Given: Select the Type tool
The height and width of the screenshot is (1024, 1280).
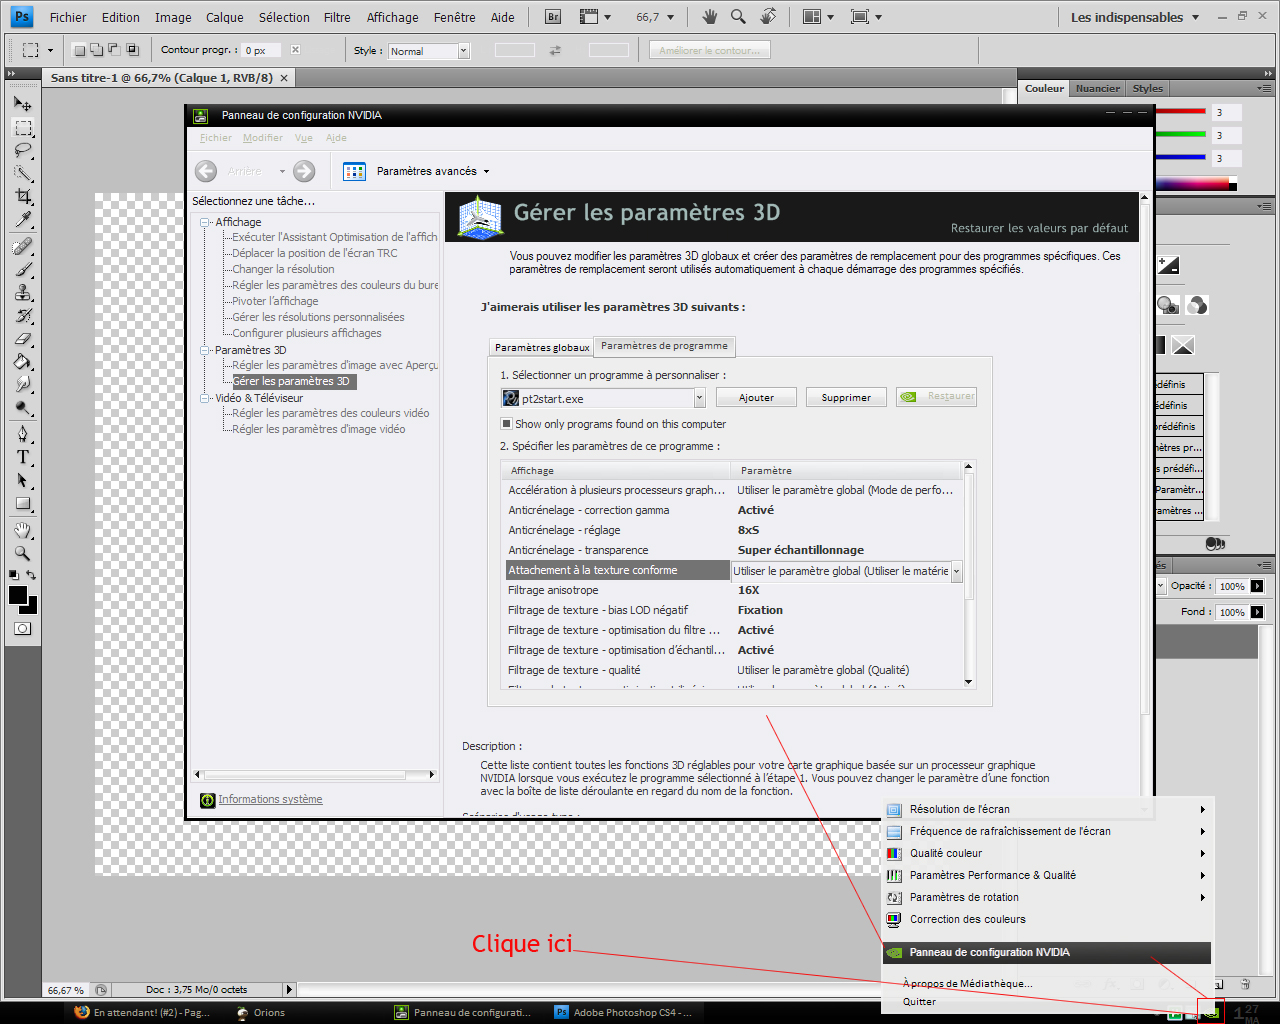Looking at the screenshot, I should 22,457.
